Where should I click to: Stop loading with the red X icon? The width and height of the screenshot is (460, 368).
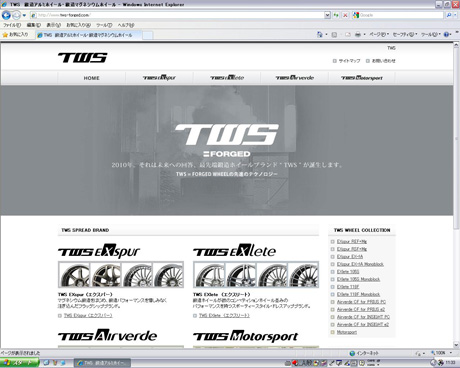pos(345,15)
